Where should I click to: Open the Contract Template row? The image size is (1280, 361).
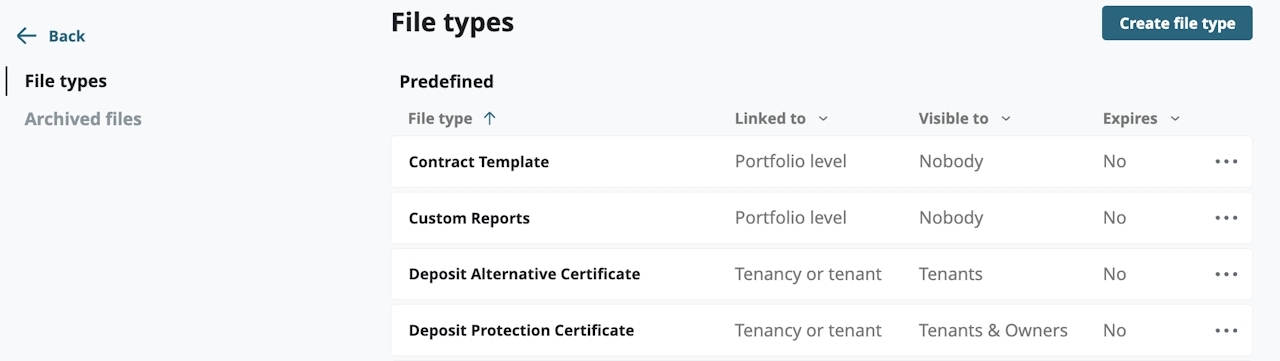coord(821,162)
